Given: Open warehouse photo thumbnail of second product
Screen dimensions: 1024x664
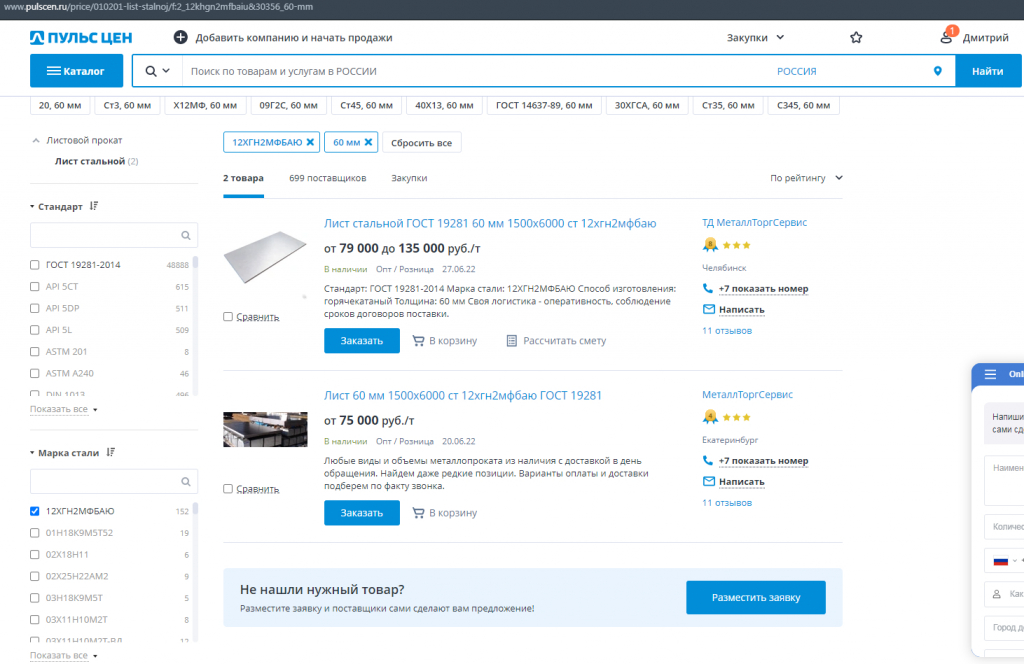Looking at the screenshot, I should pyautogui.click(x=265, y=429).
